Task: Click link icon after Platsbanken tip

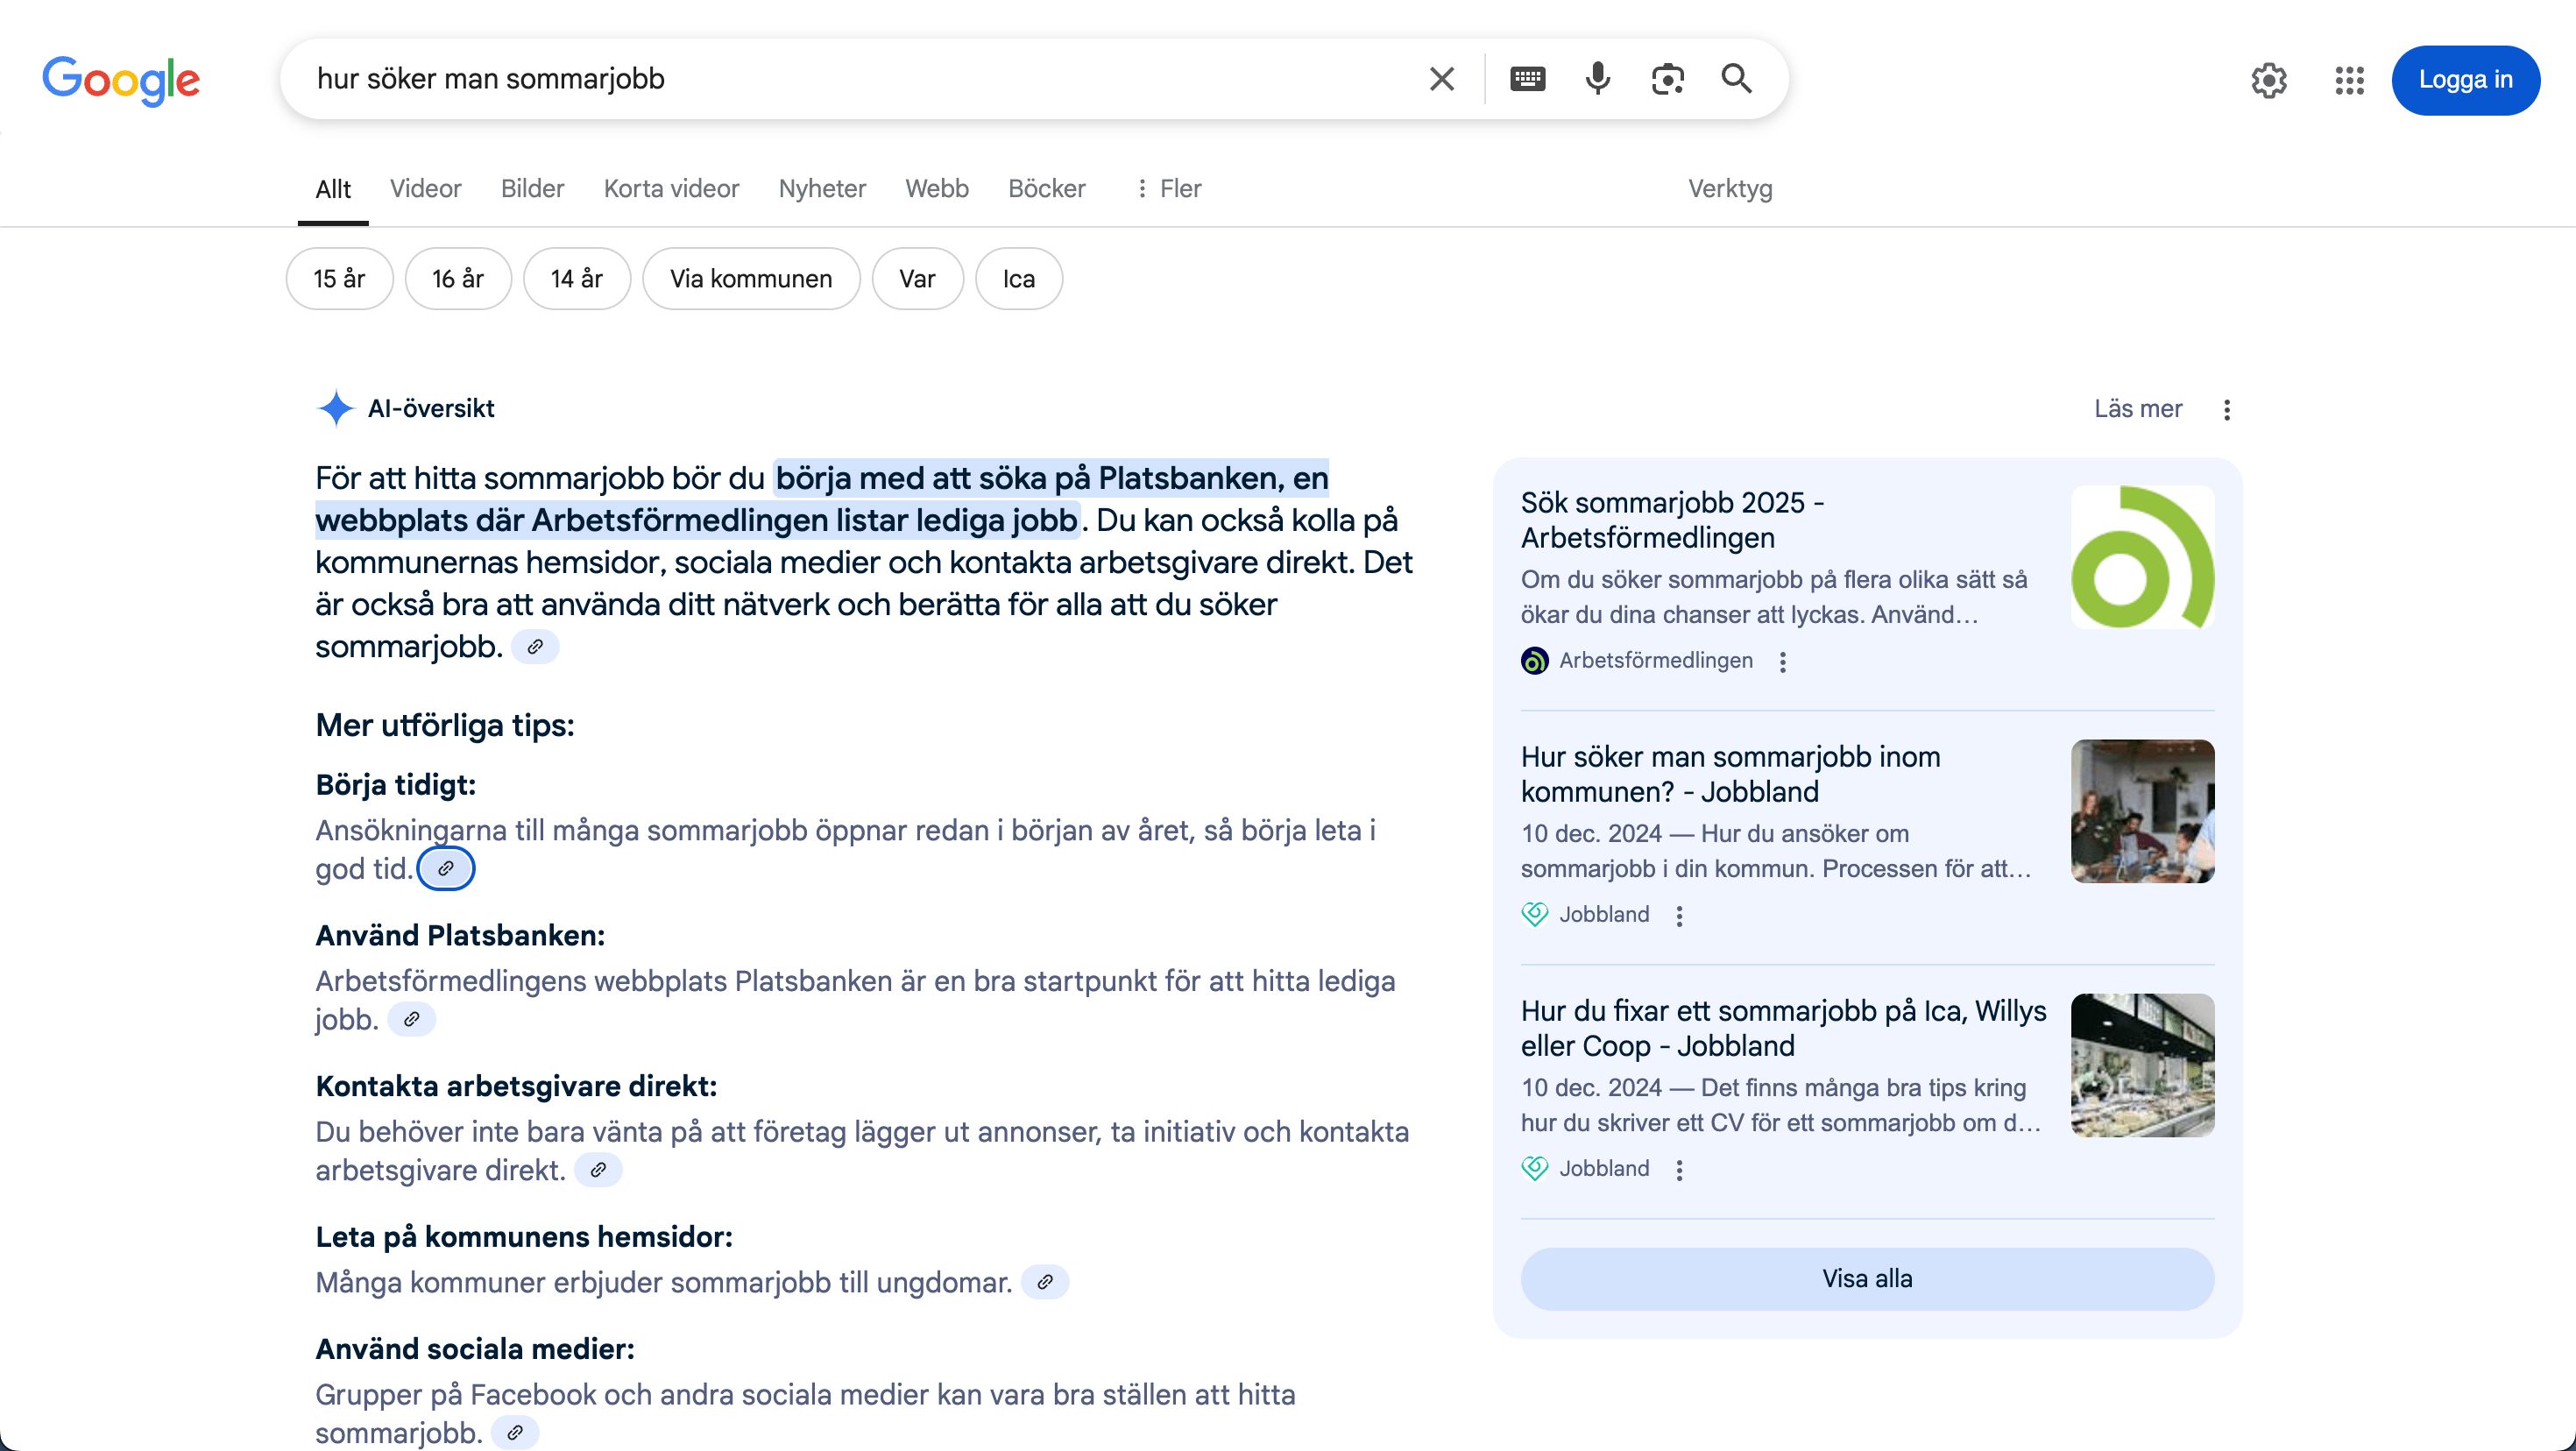Action: coord(411,1019)
